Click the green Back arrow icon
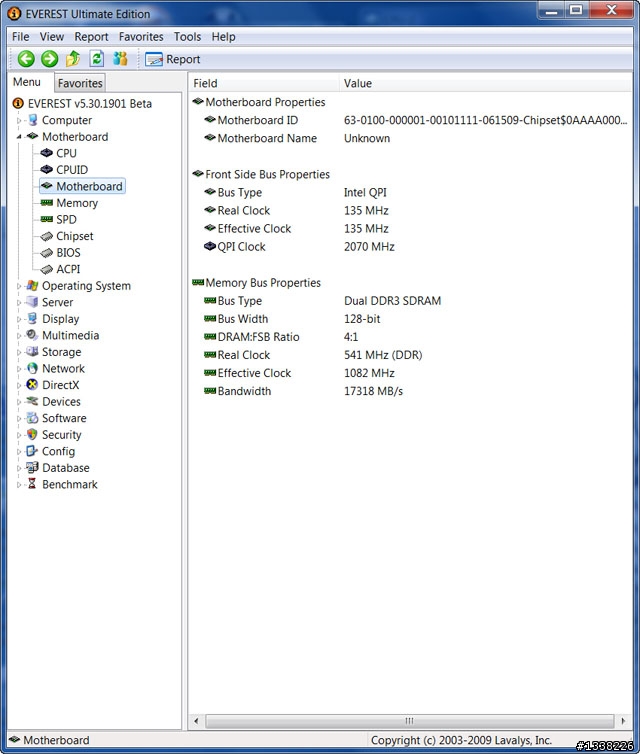 [x=26, y=59]
